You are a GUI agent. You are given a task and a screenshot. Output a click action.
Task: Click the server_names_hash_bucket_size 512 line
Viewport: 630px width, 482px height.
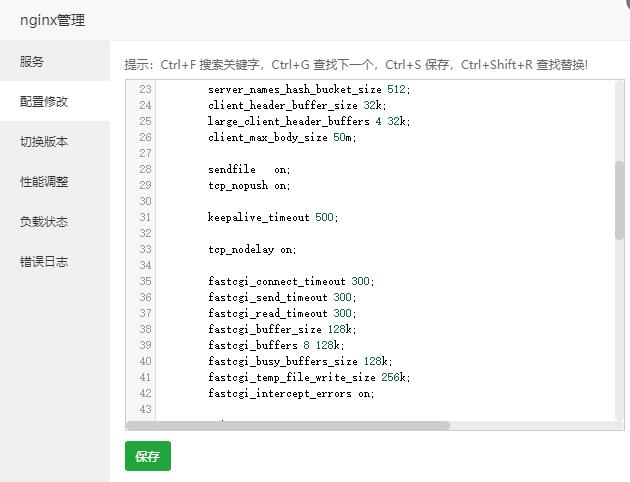tap(309, 89)
